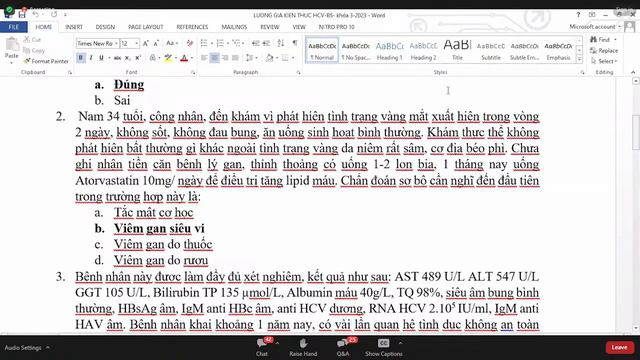Clear all formatting with the eraser icon
Image resolution: width=640 pixels, height=360 pixels.
click(190, 43)
